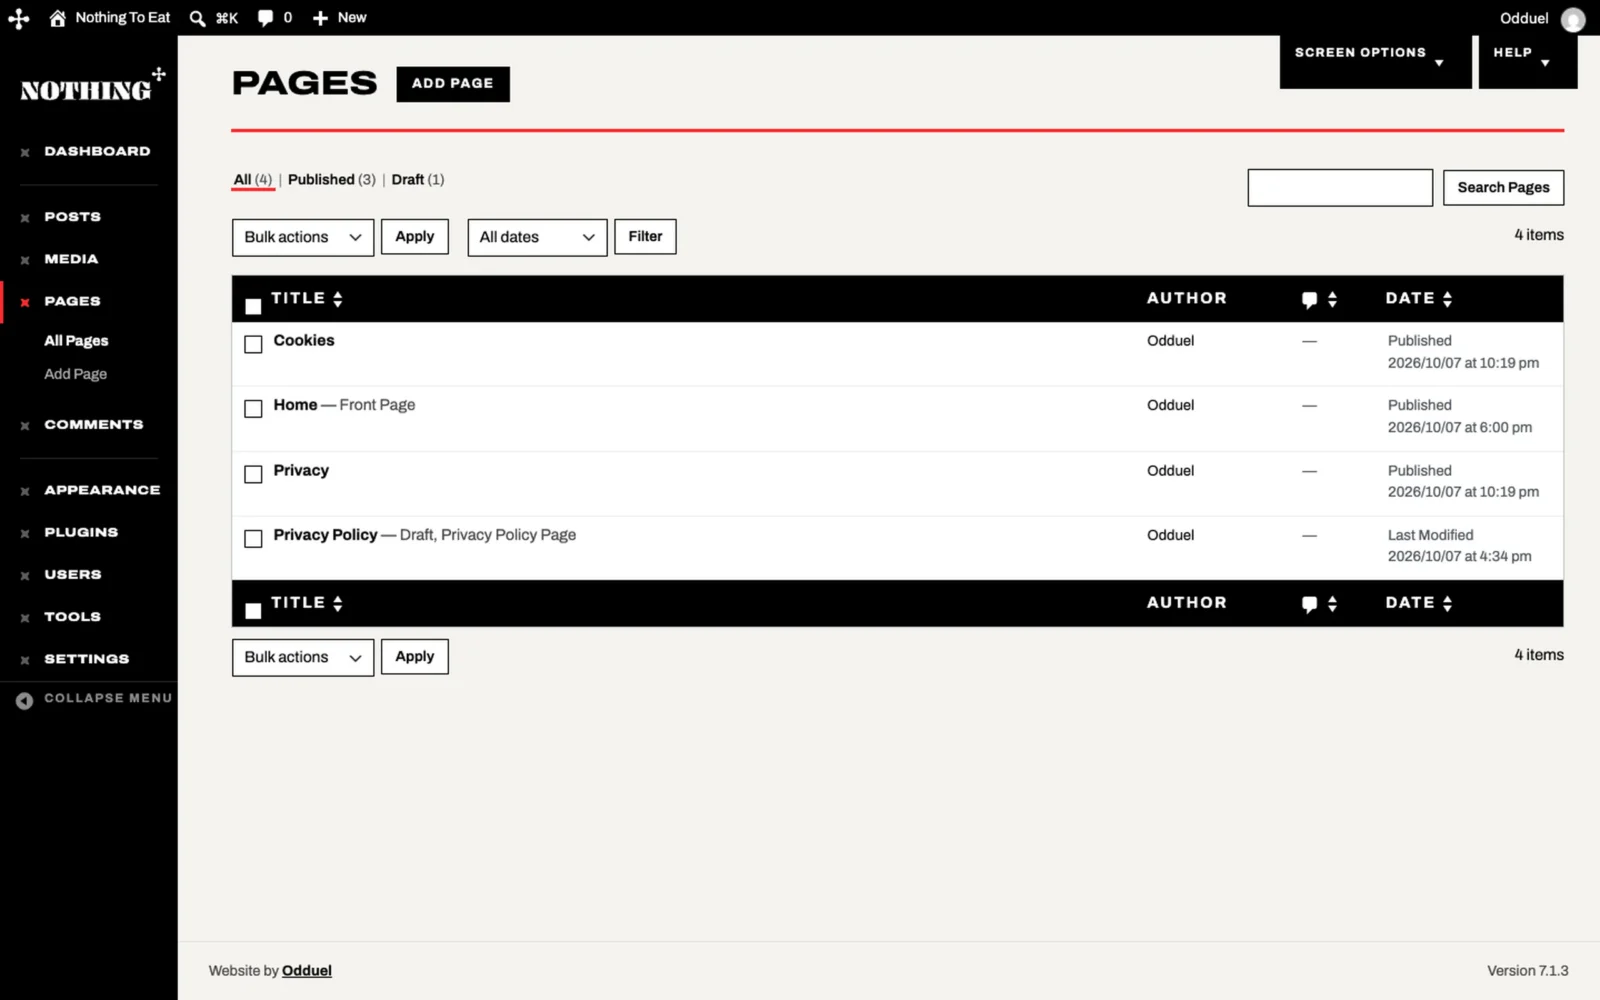1600x1000 pixels.
Task: Tick the select-all checkbox in the bottom header
Action: pos(253,610)
